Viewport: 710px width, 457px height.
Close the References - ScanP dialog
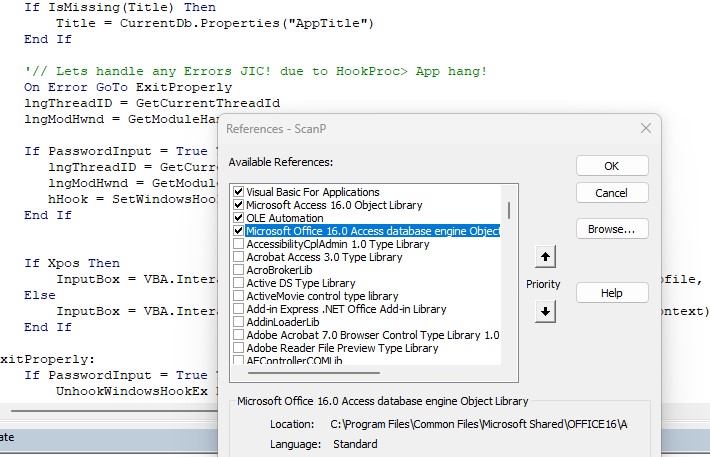click(646, 129)
